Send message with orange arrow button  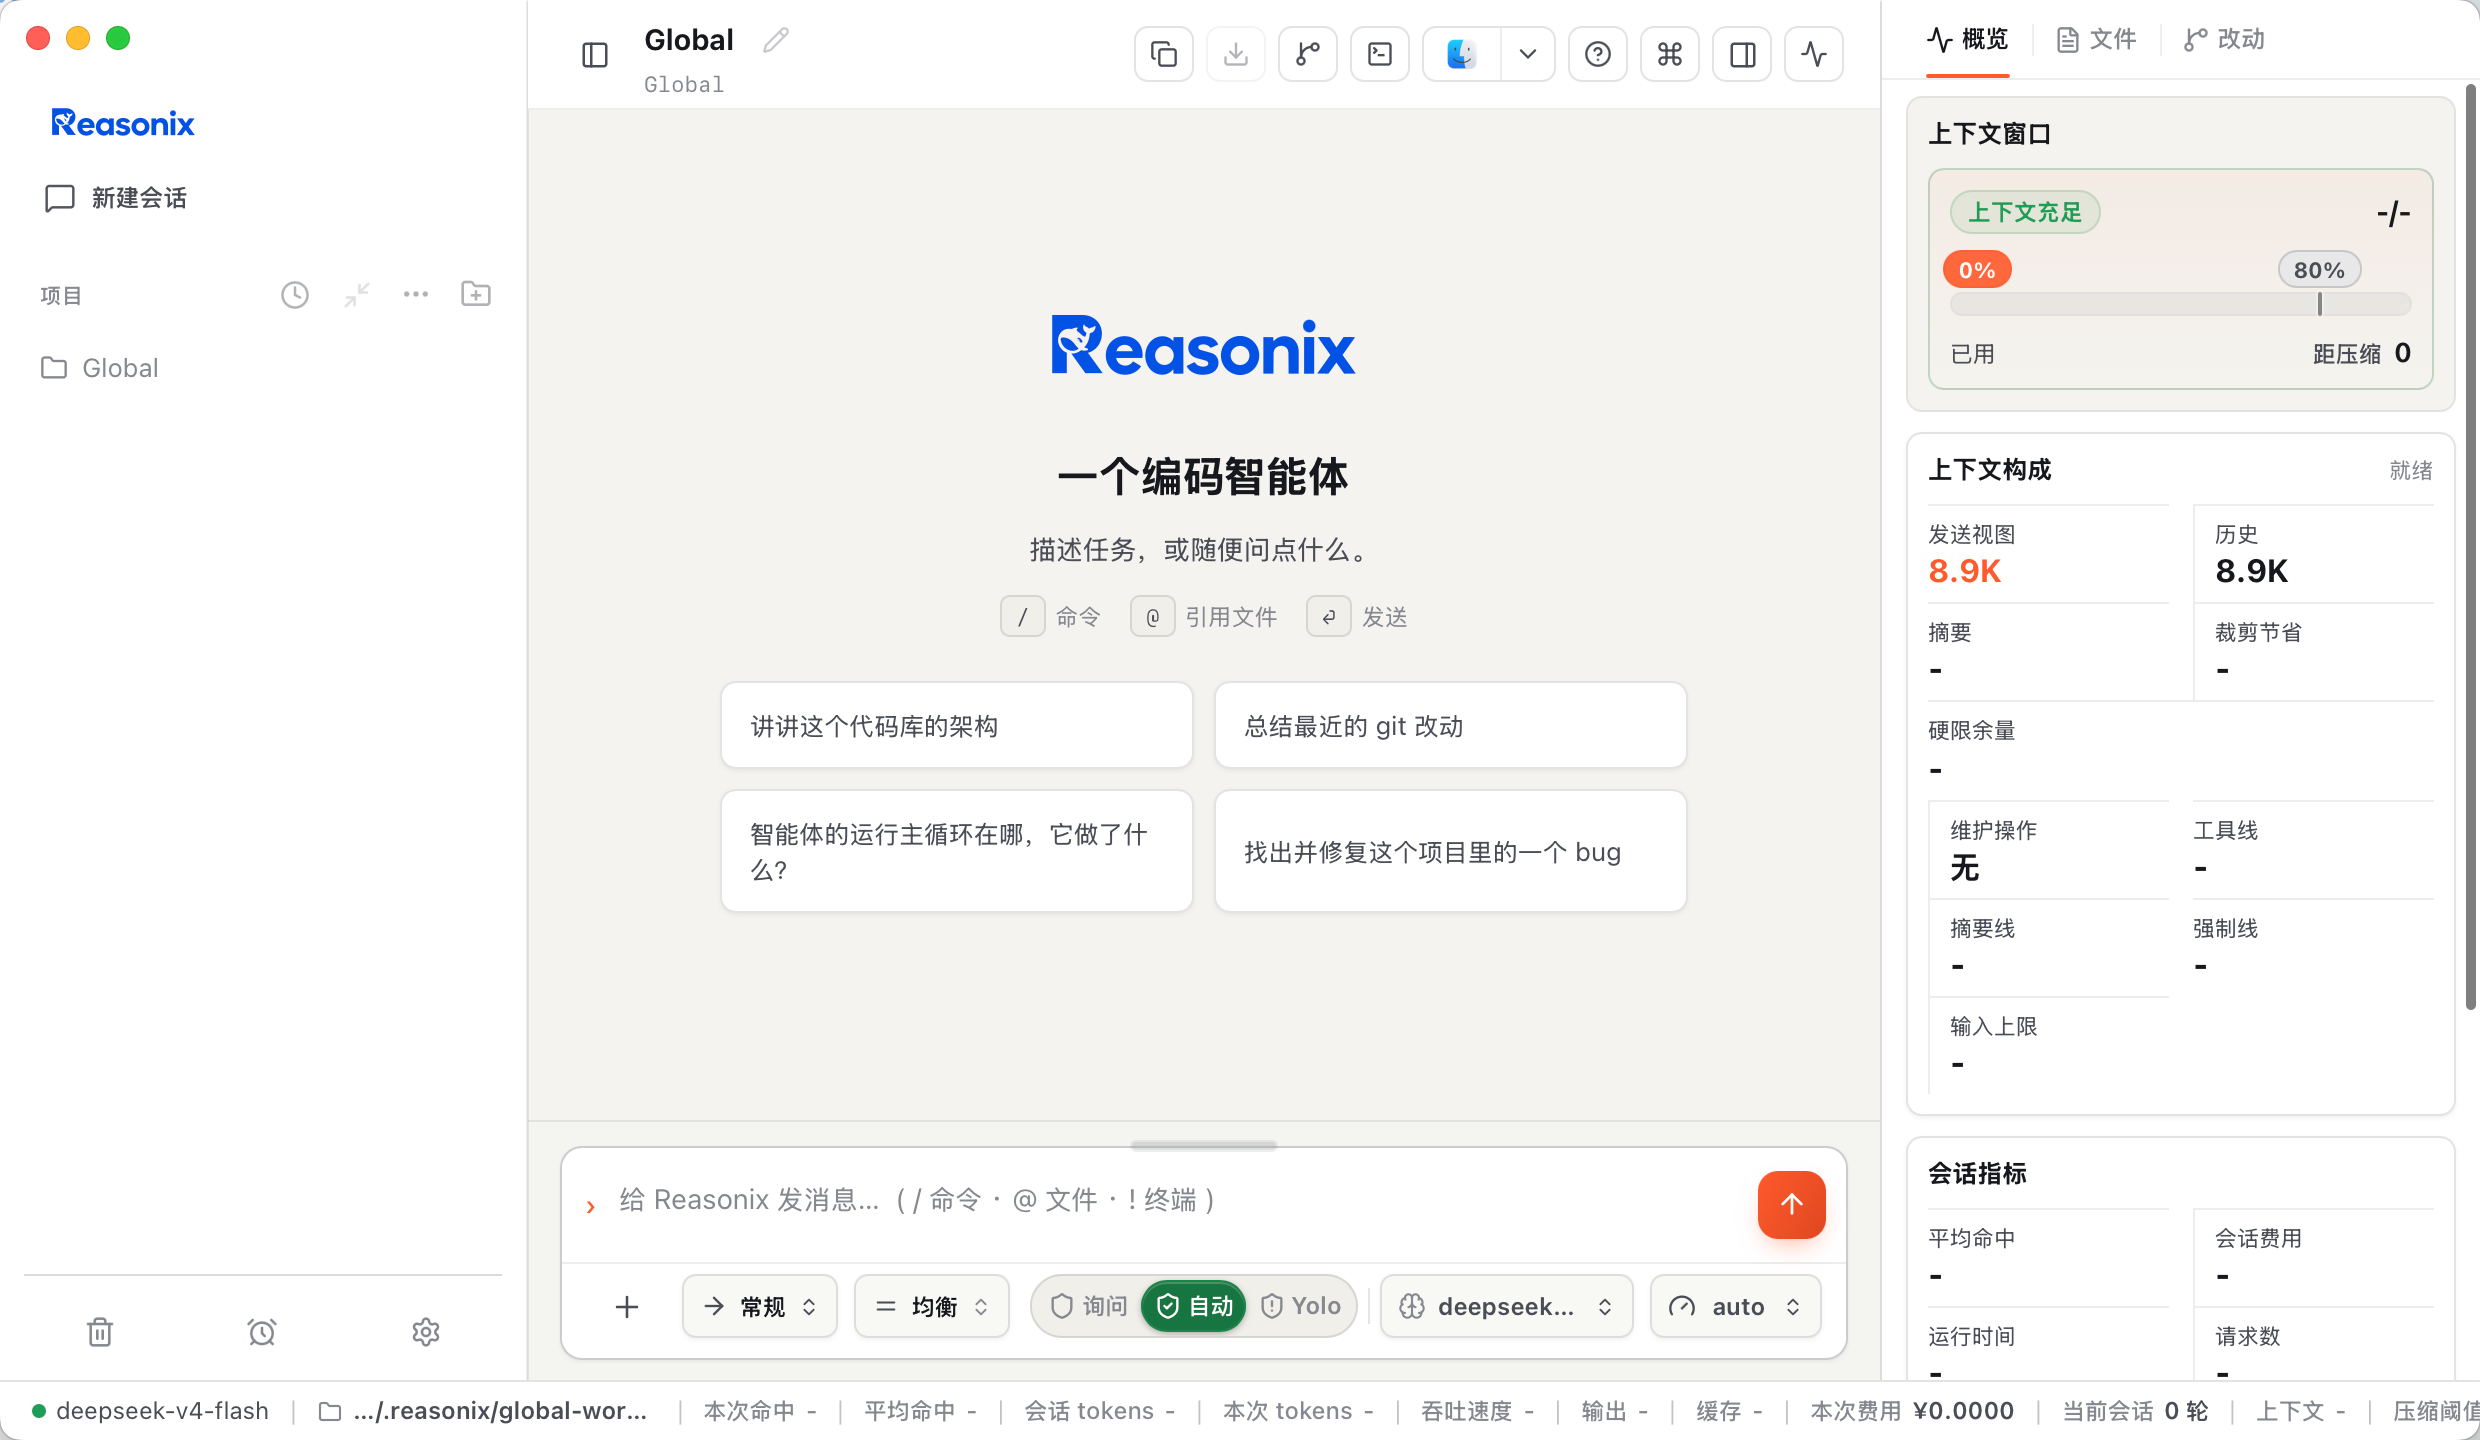click(1792, 1205)
